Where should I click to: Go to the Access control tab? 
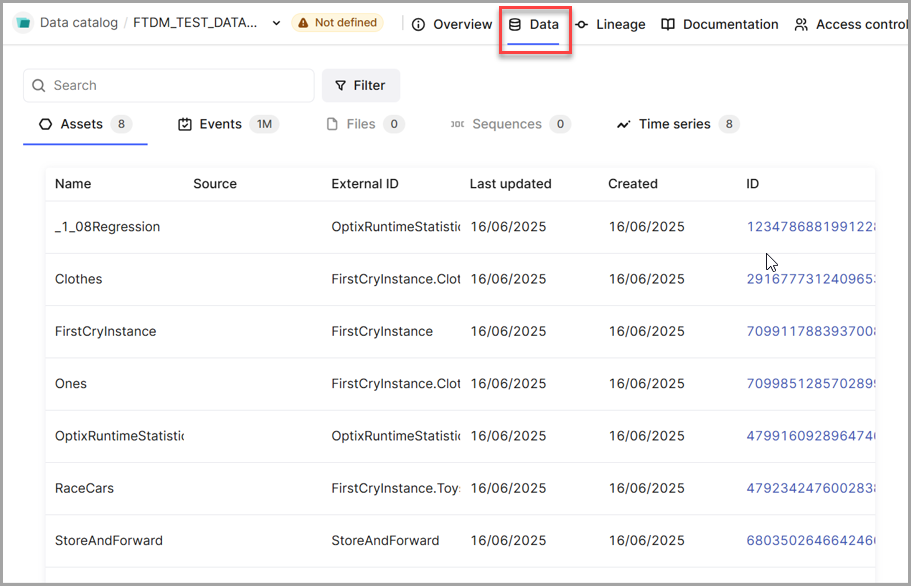point(851,24)
